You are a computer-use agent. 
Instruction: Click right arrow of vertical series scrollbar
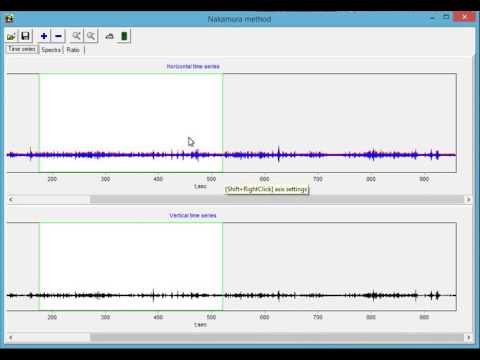(x=468, y=338)
